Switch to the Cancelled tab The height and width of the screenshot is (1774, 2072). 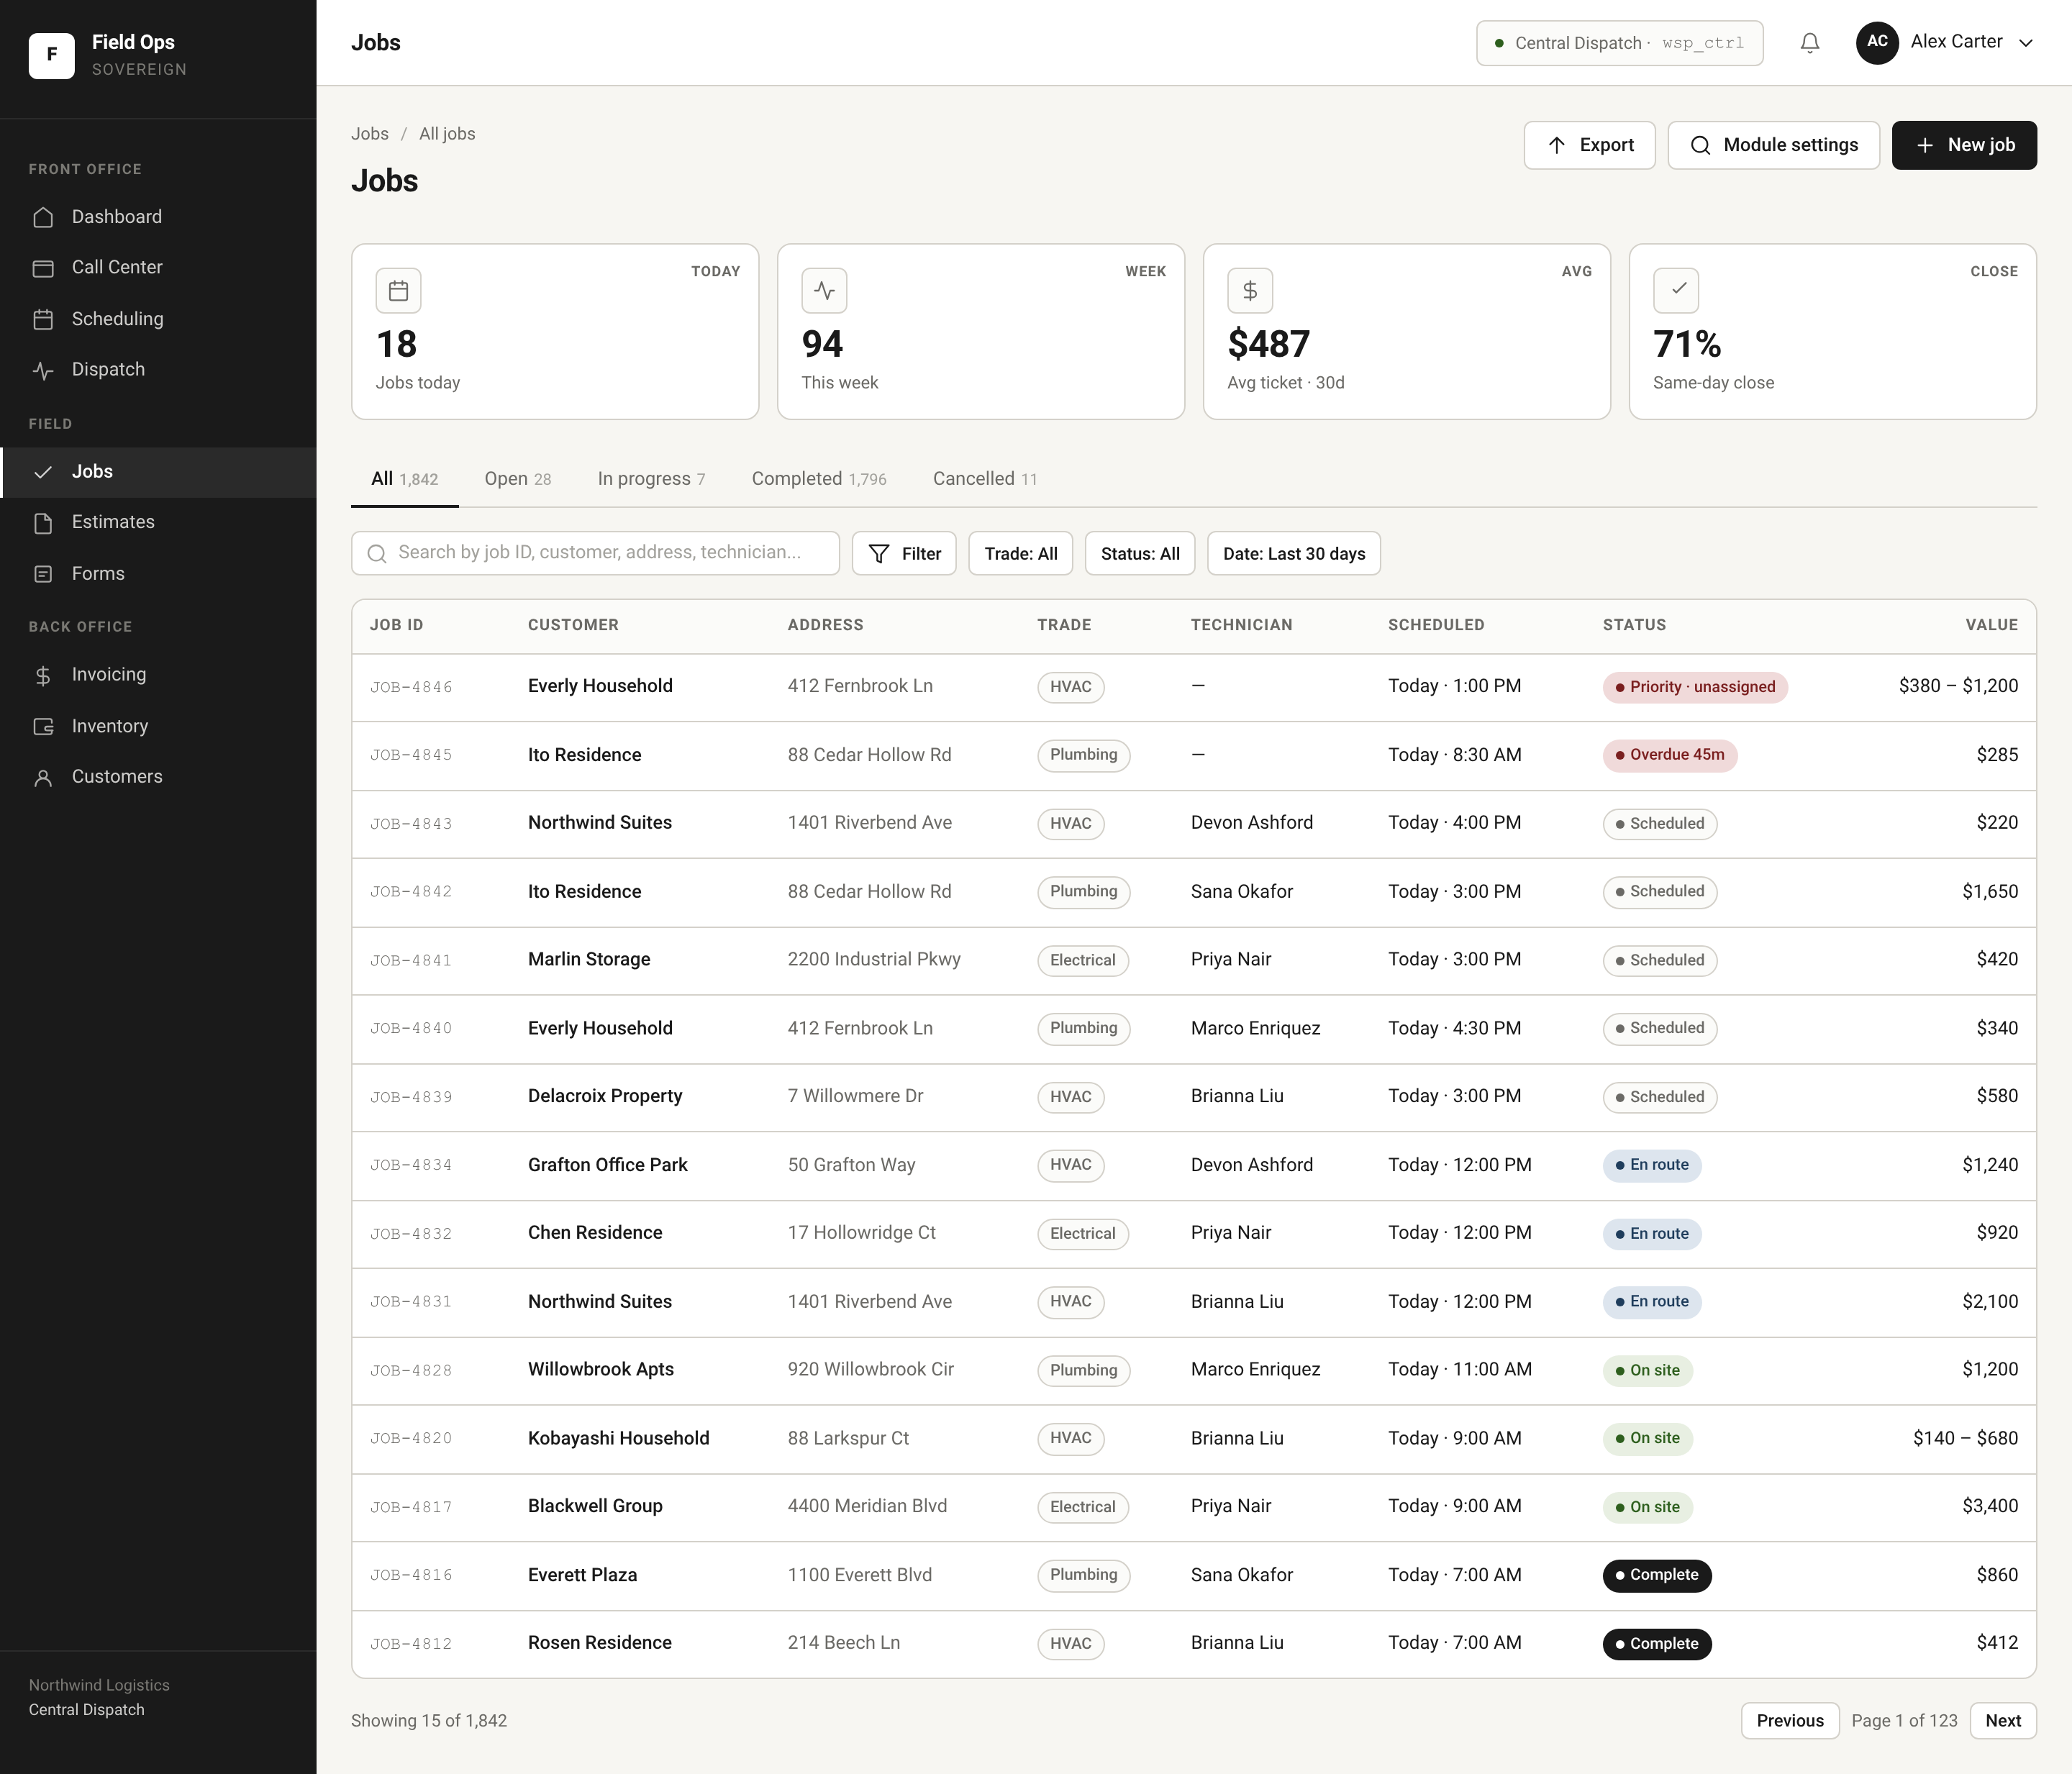(985, 479)
